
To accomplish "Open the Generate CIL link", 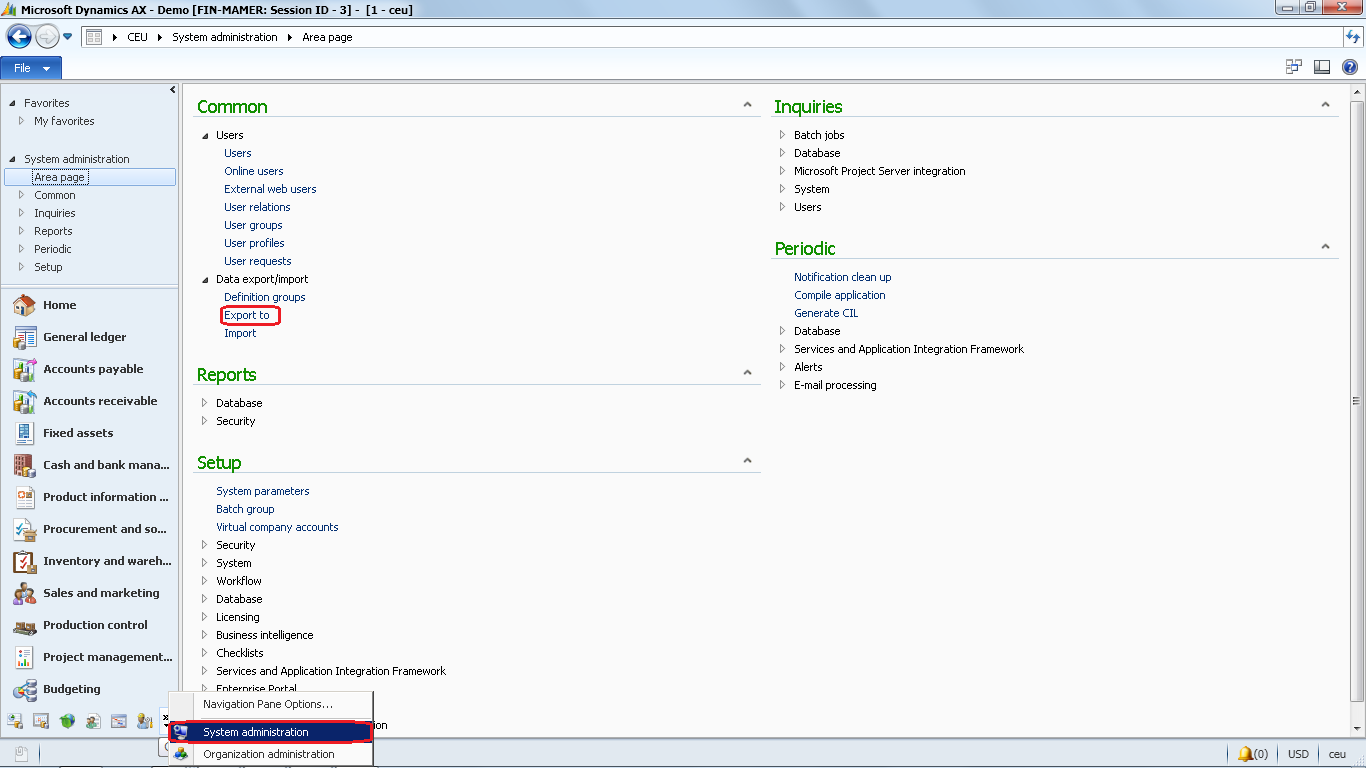I will tap(826, 313).
